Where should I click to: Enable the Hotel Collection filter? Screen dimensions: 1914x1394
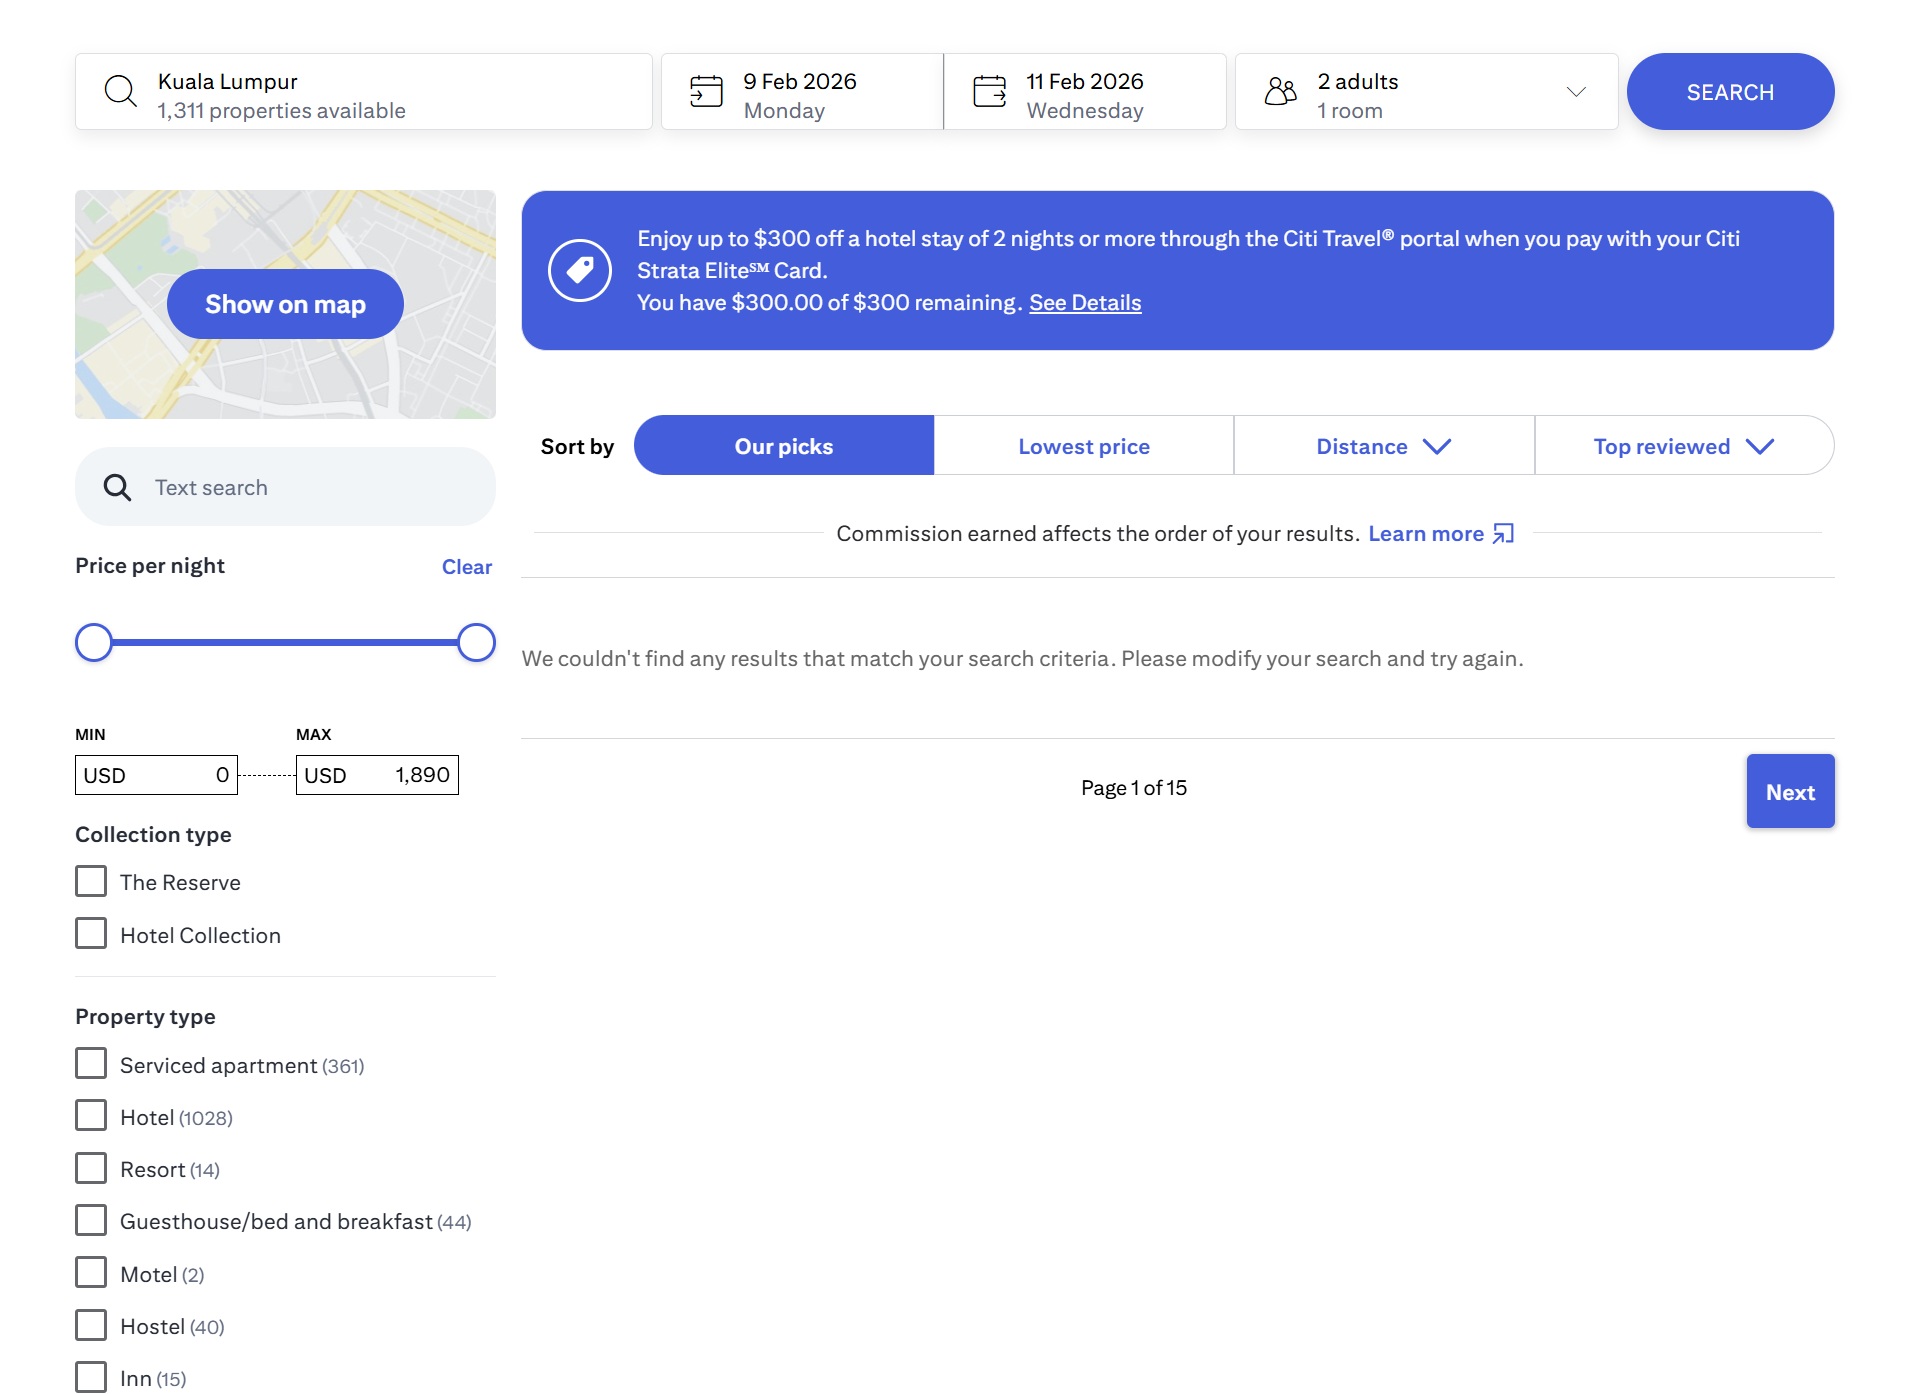point(91,934)
